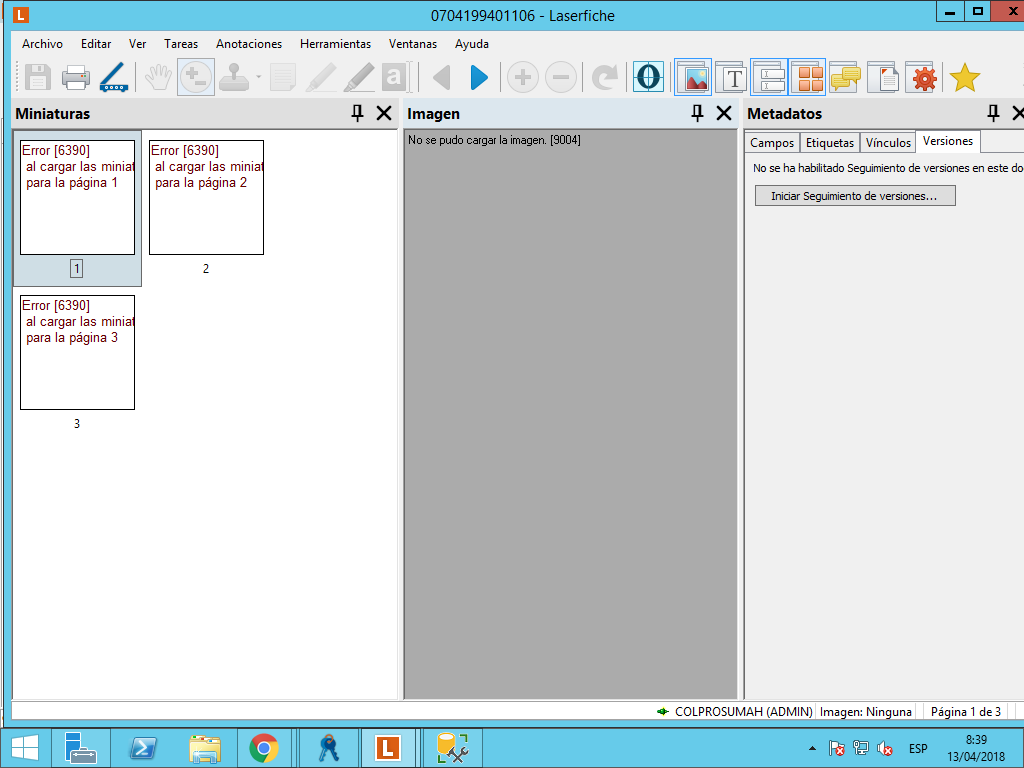The height and width of the screenshot is (768, 1024).
Task: Select the page 2 thumbnail
Action: (206, 198)
